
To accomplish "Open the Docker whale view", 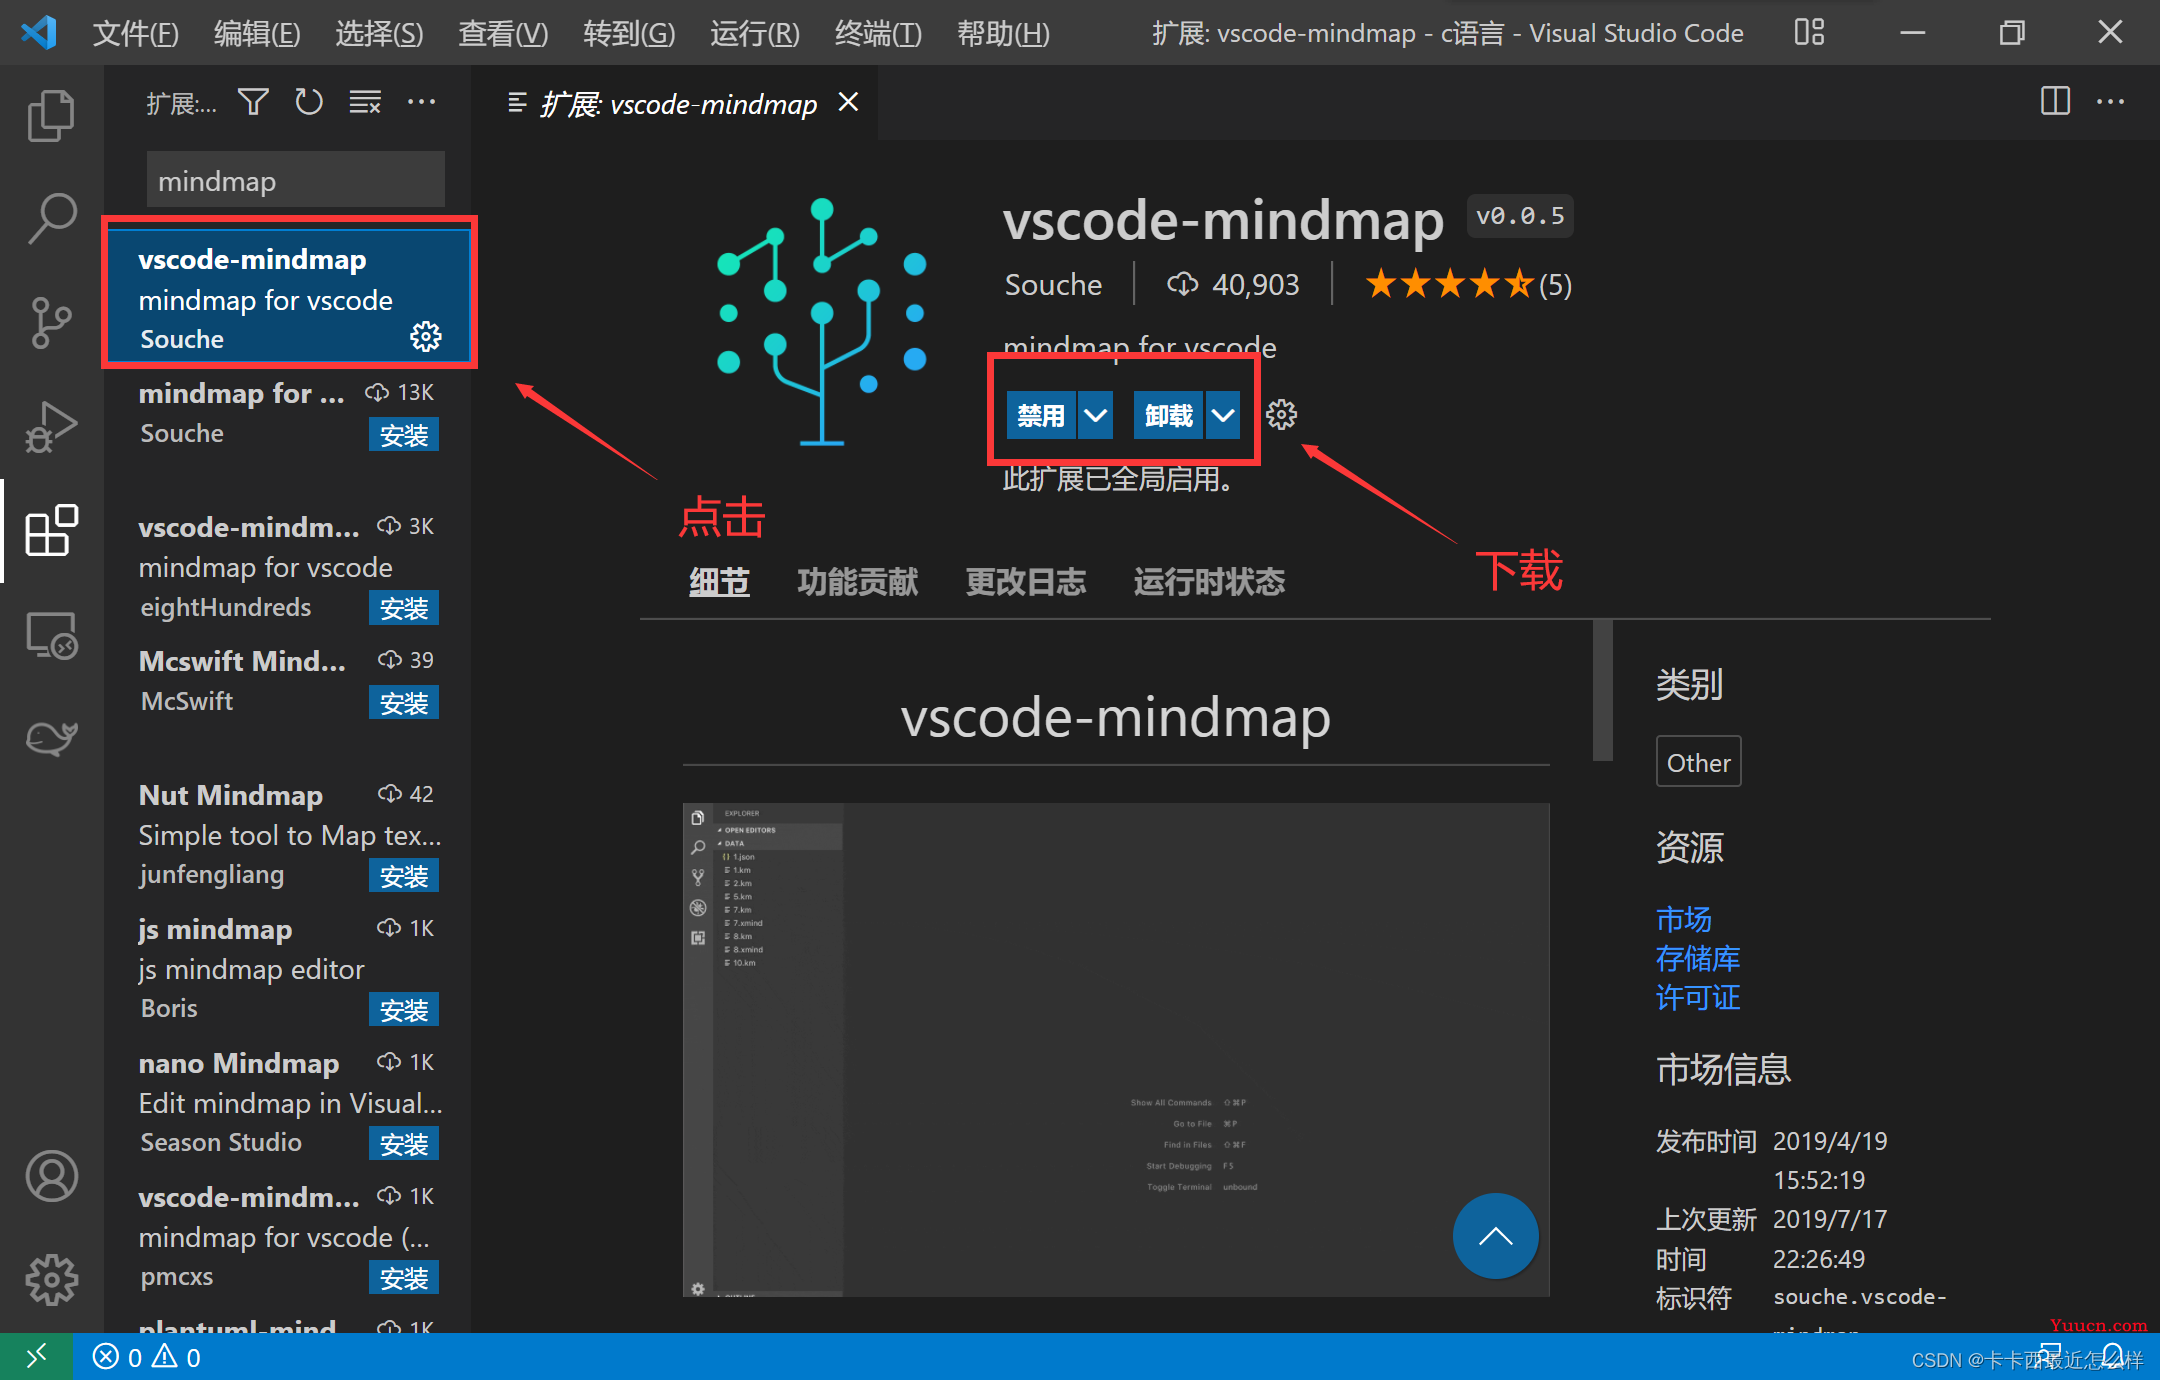I will 51,738.
